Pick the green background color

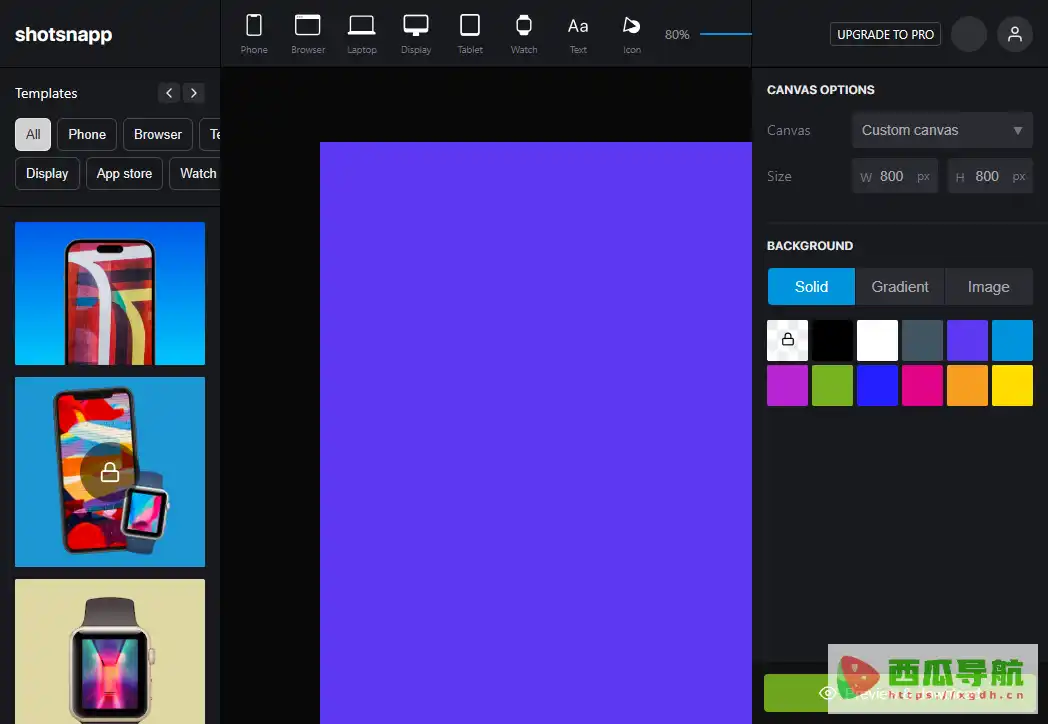(832, 386)
